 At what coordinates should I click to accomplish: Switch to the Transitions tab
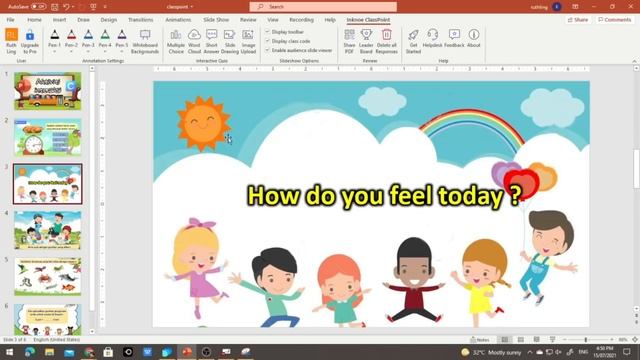click(x=140, y=20)
